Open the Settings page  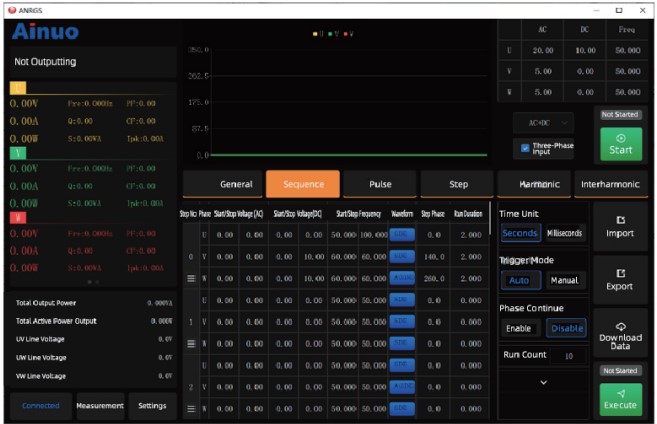coord(152,405)
